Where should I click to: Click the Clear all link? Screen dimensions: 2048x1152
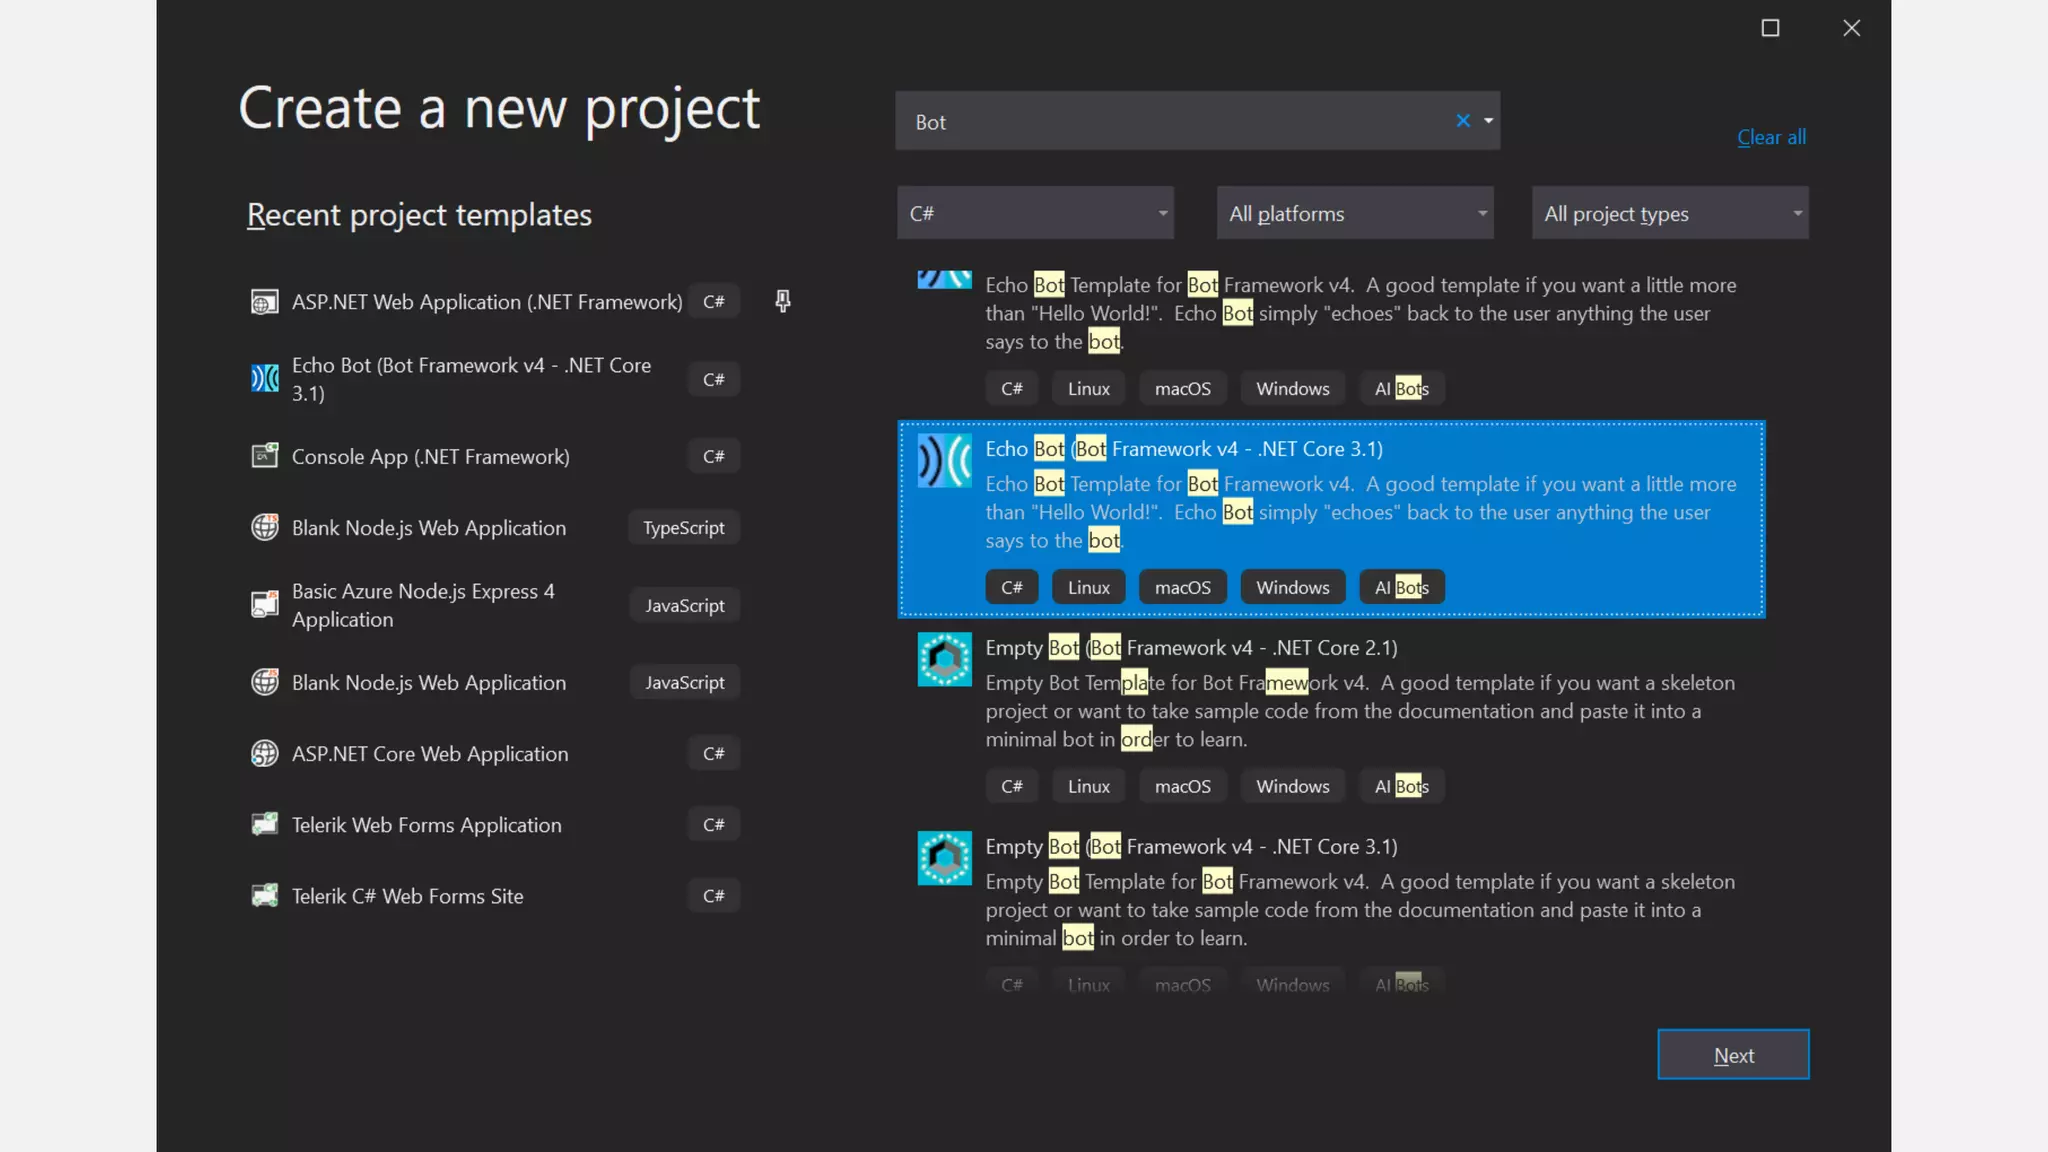click(x=1771, y=137)
